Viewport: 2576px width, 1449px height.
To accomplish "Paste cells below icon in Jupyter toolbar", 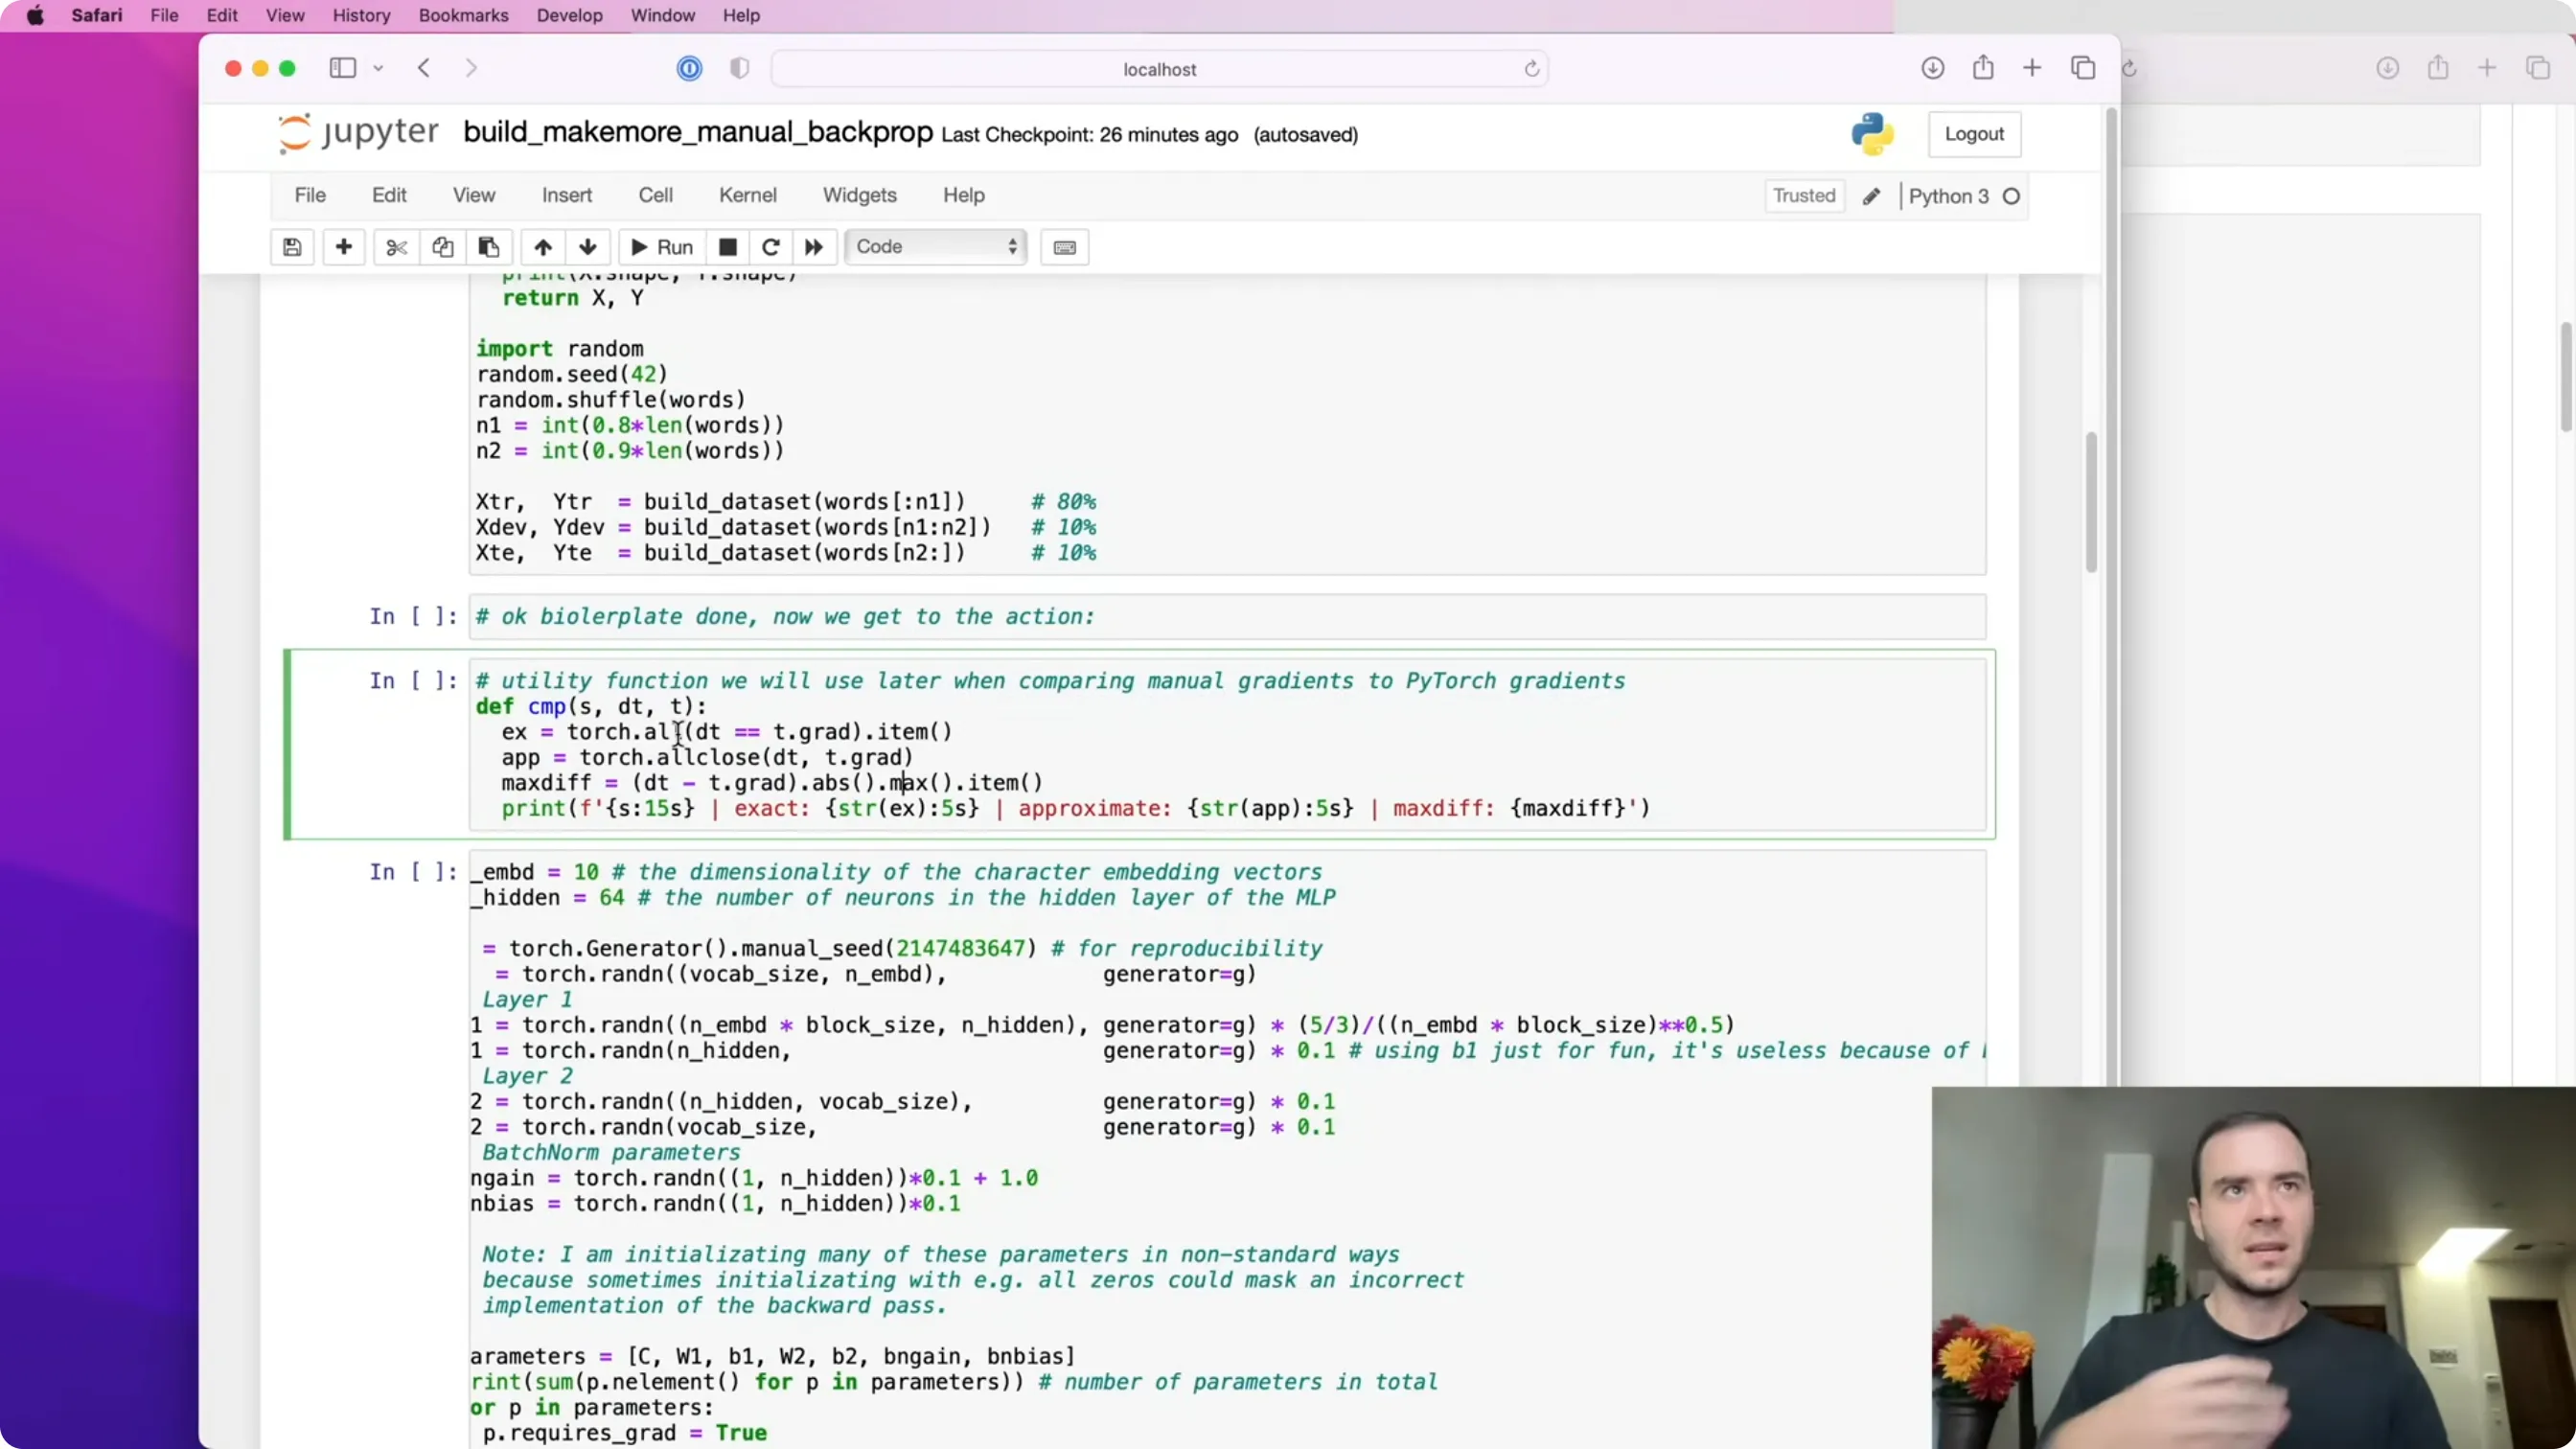I will (x=489, y=247).
